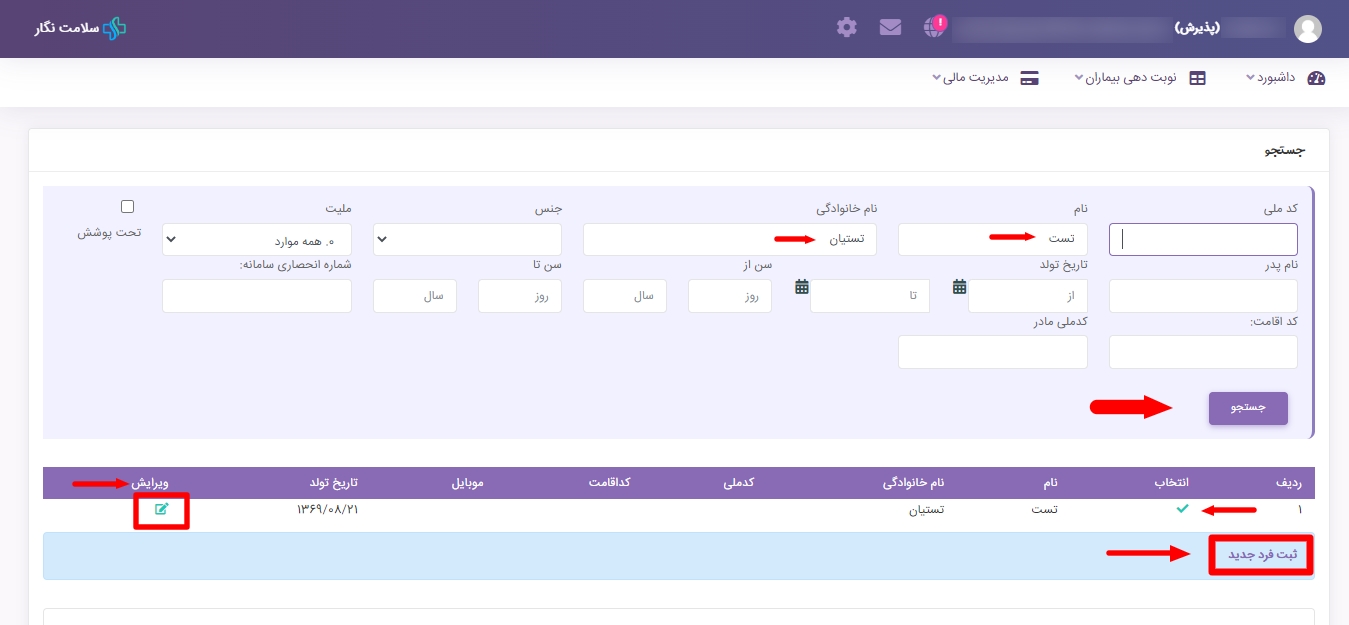1349x625 pixels.
Task: Click the green select checkmark in row 1
Action: [x=1182, y=510]
